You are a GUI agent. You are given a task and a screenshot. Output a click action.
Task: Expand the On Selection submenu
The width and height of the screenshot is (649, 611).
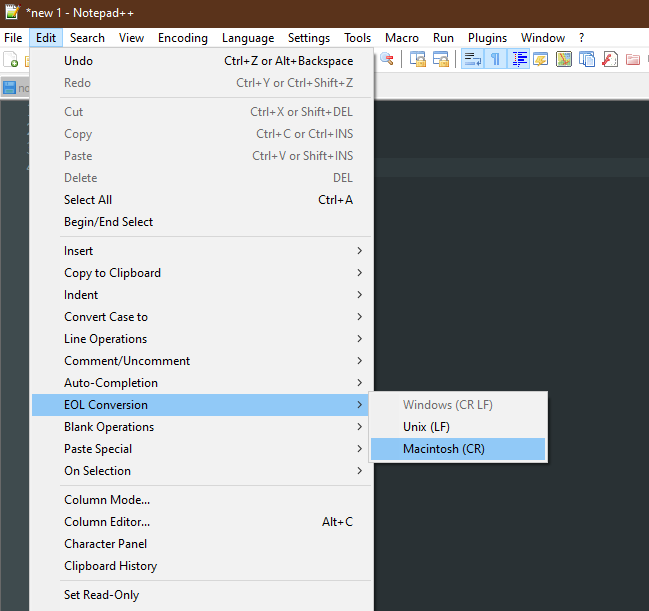coord(202,471)
